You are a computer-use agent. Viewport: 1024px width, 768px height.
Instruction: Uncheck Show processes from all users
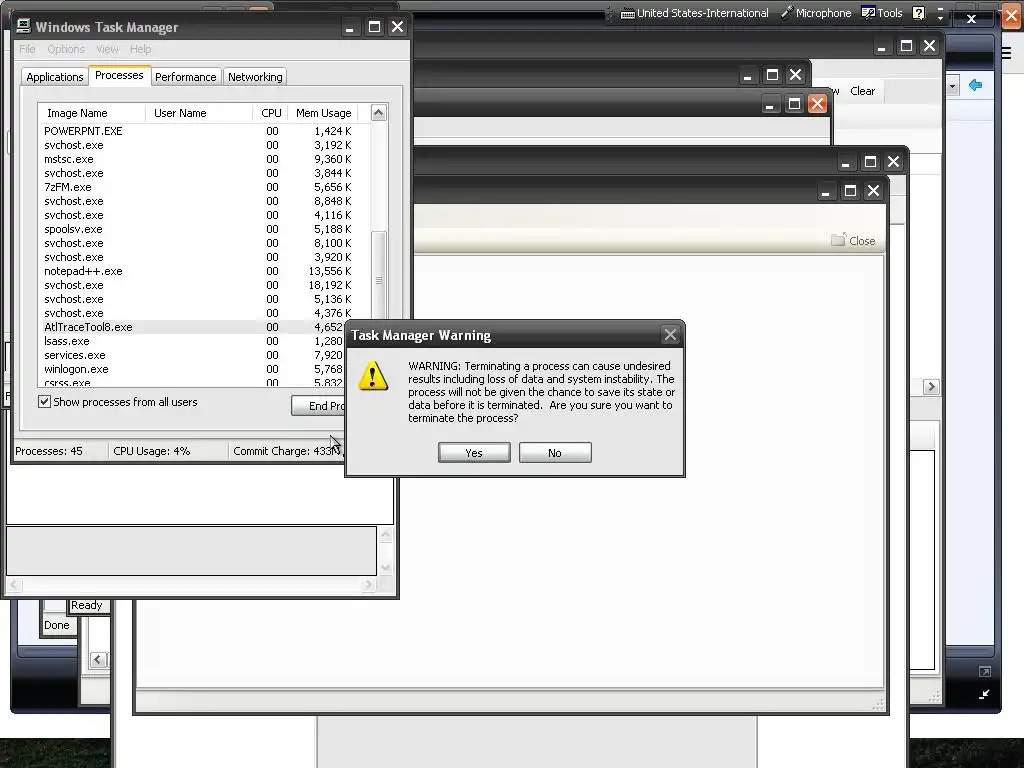point(44,402)
